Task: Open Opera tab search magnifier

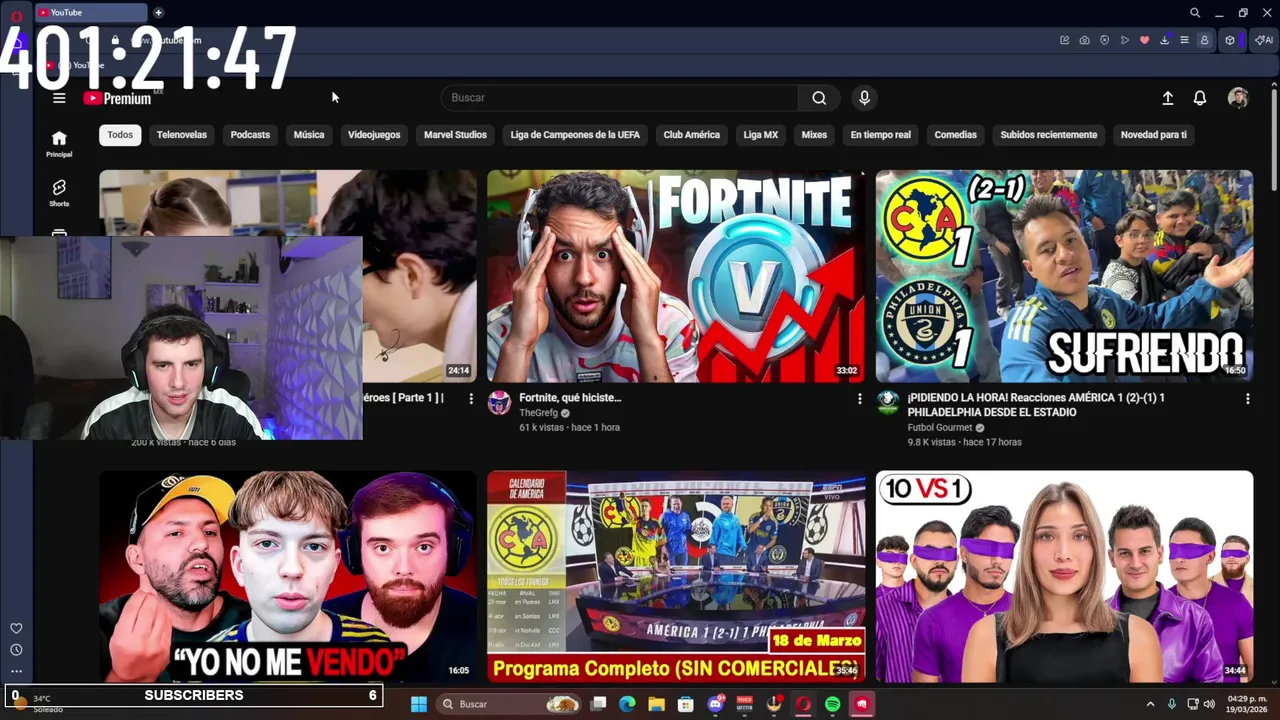Action: pyautogui.click(x=1195, y=13)
